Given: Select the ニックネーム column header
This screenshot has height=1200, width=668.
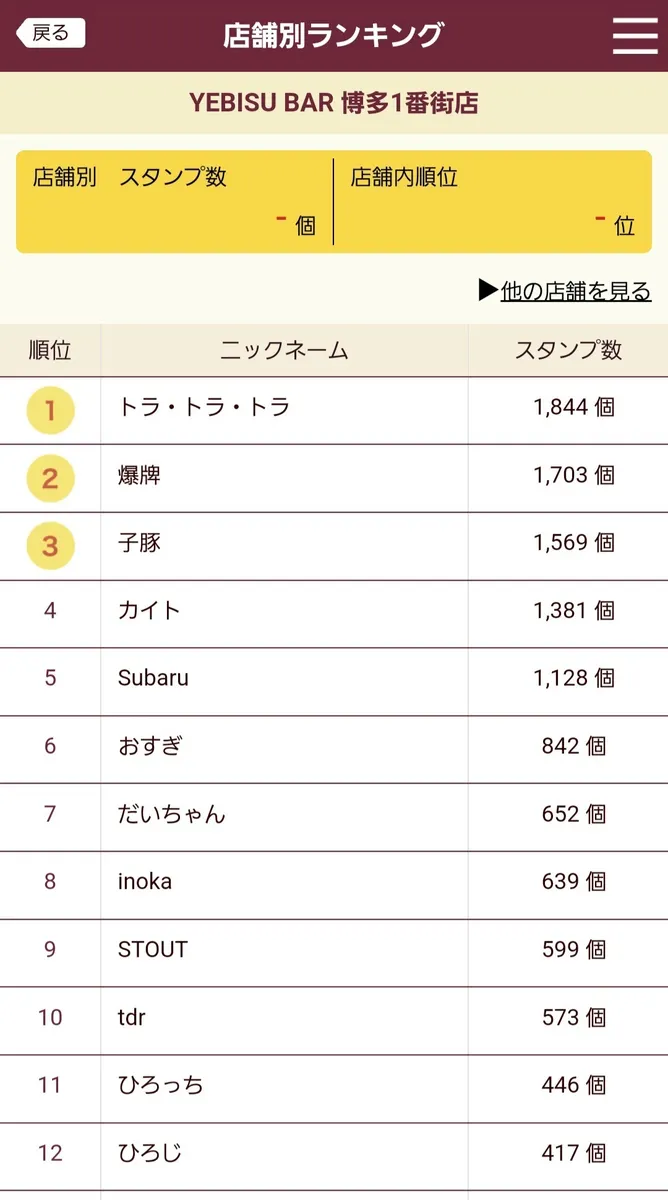Looking at the screenshot, I should pyautogui.click(x=284, y=350).
